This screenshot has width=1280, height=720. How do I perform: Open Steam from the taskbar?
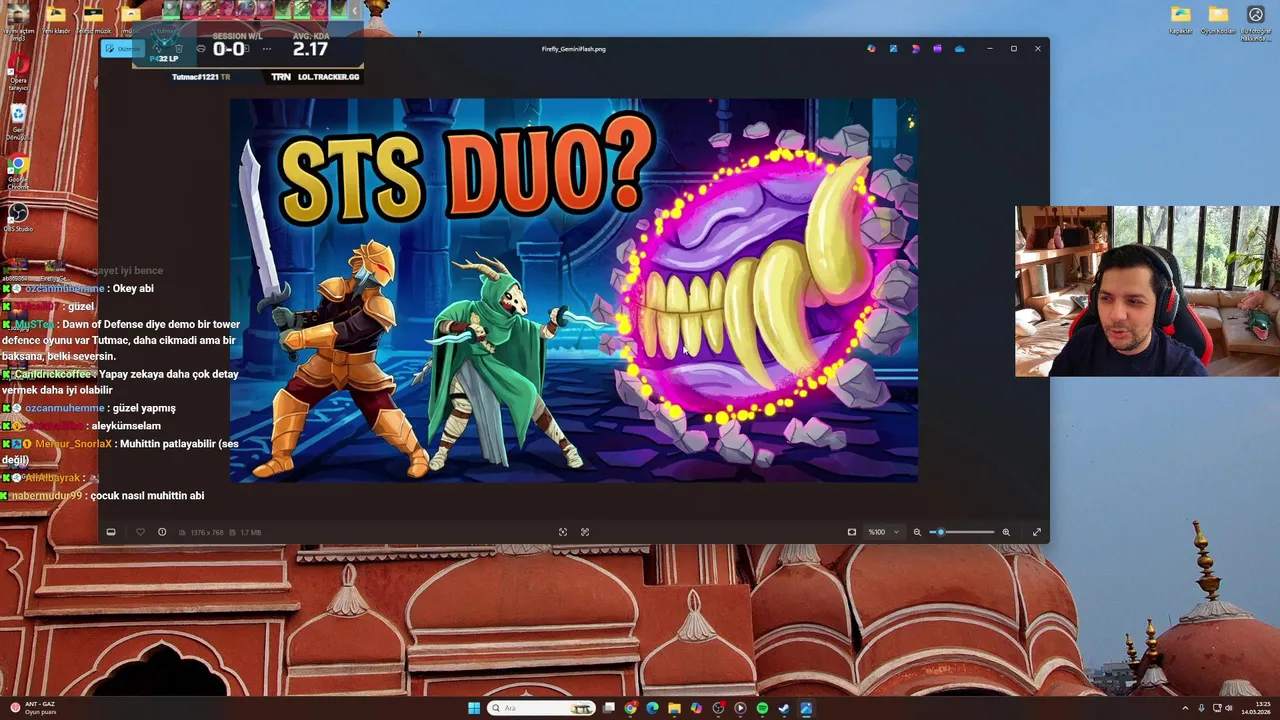(784, 708)
